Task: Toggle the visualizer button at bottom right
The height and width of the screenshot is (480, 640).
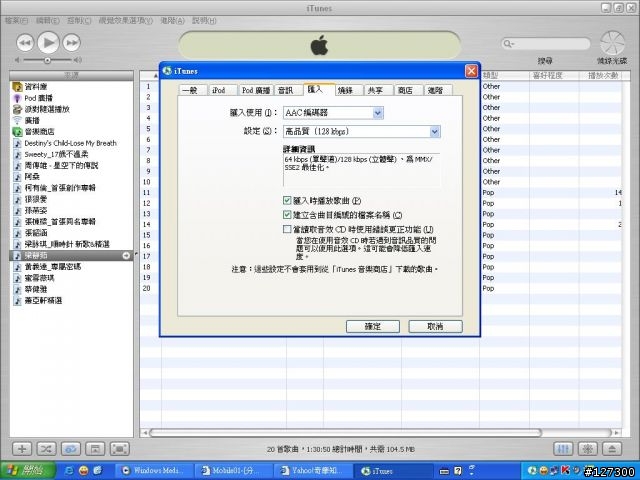Action: pyautogui.click(x=588, y=449)
